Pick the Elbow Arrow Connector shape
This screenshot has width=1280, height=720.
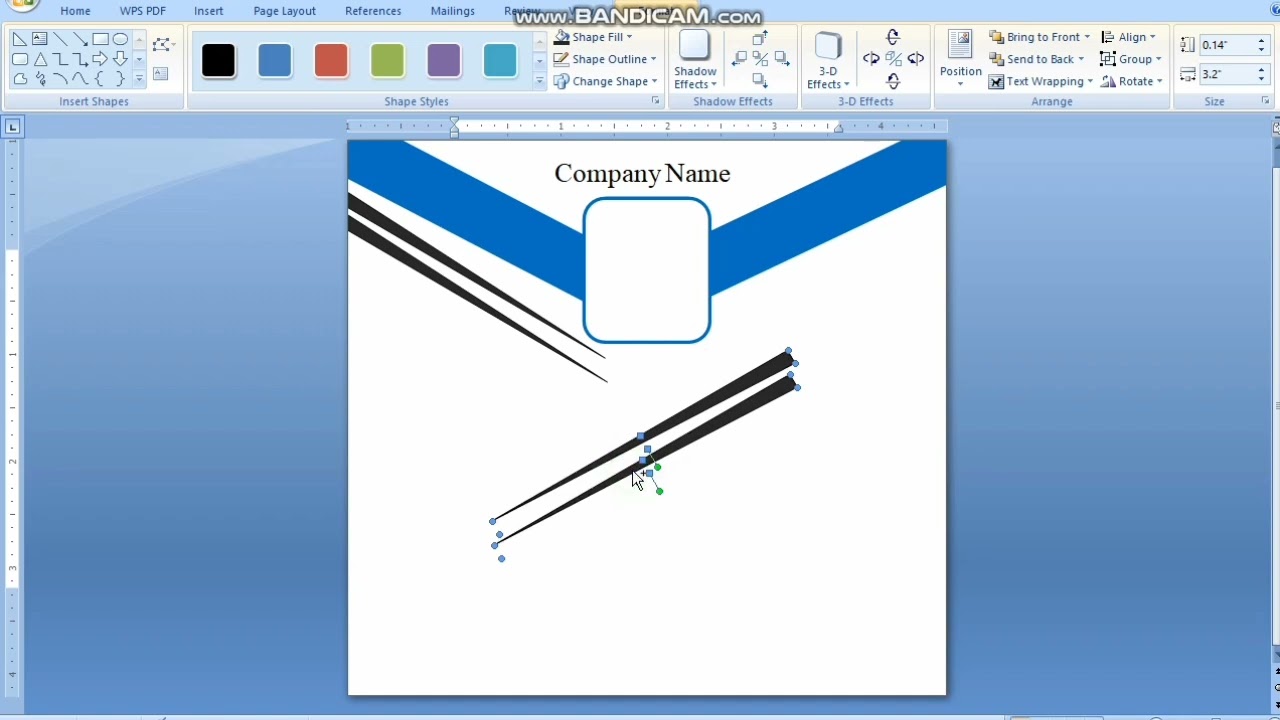point(80,59)
